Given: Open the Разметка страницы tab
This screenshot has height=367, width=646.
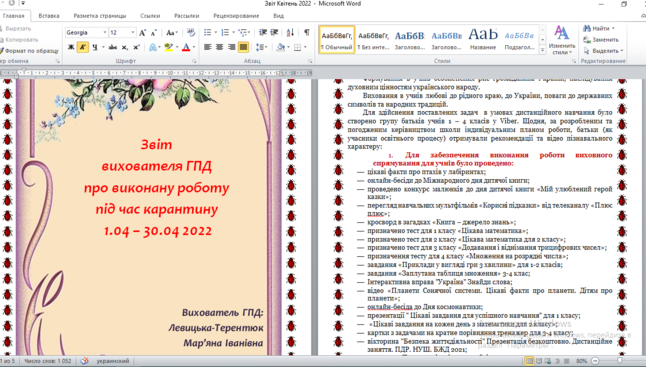Looking at the screenshot, I should point(100,16).
